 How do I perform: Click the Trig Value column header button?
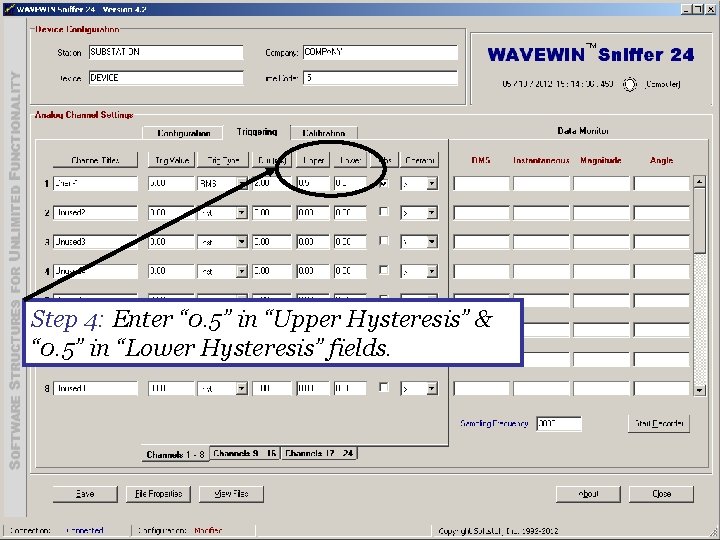pyautogui.click(x=172, y=160)
